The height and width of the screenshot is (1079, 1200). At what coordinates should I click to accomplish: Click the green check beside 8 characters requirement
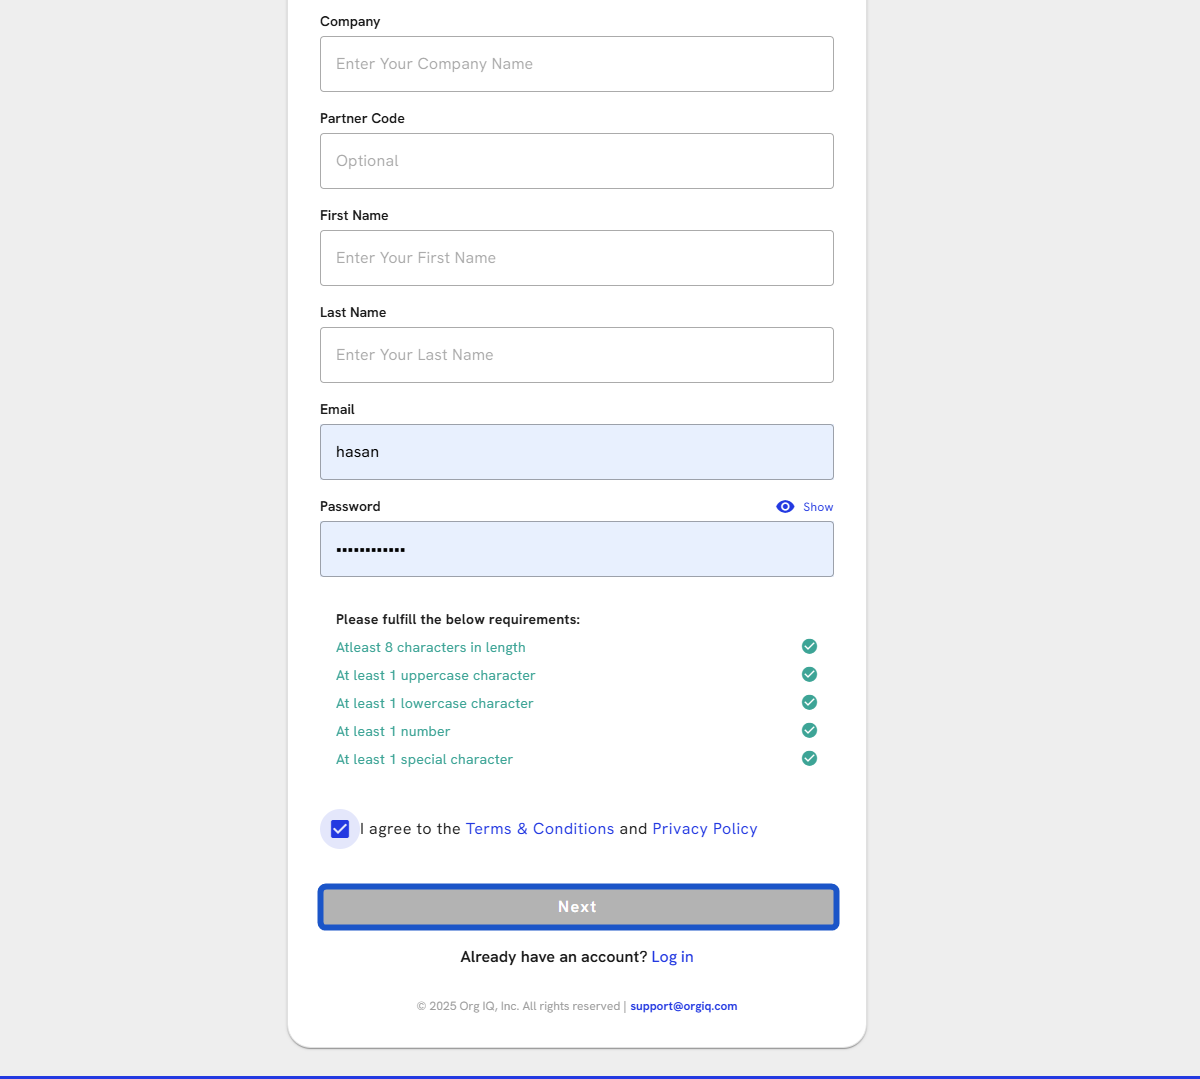[x=810, y=647]
